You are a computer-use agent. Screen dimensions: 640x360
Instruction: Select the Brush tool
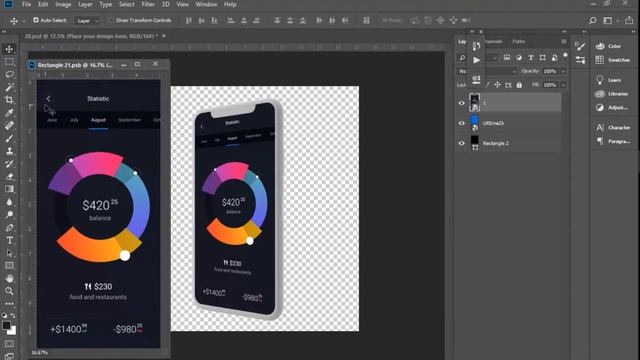tap(9, 138)
